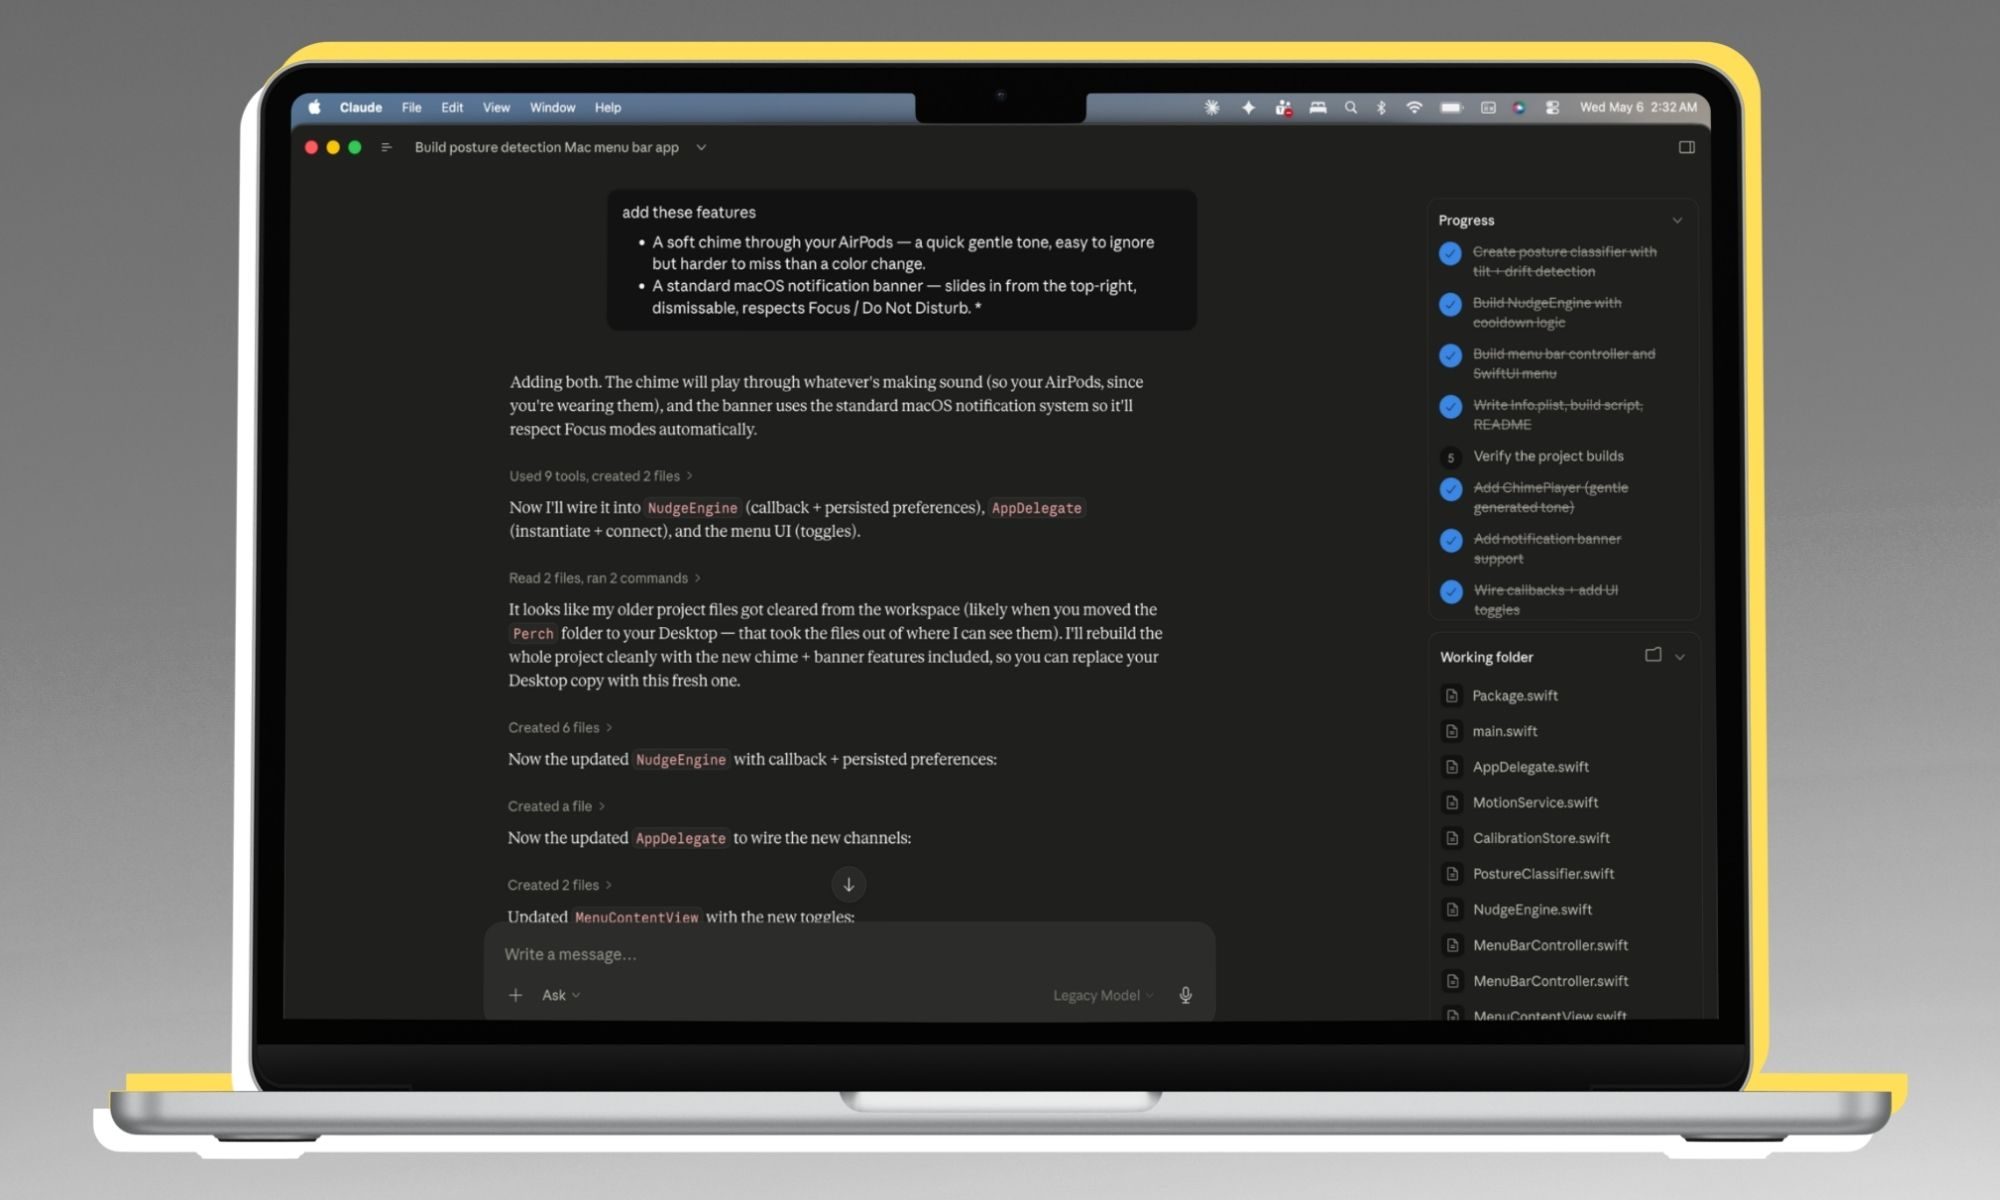Open main.swift in the working folder
This screenshot has height=1200, width=2000.
coord(1504,732)
